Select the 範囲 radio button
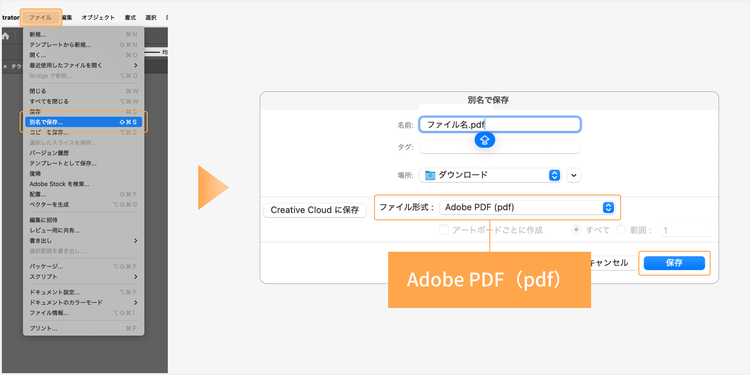750x375 pixels. tap(621, 230)
